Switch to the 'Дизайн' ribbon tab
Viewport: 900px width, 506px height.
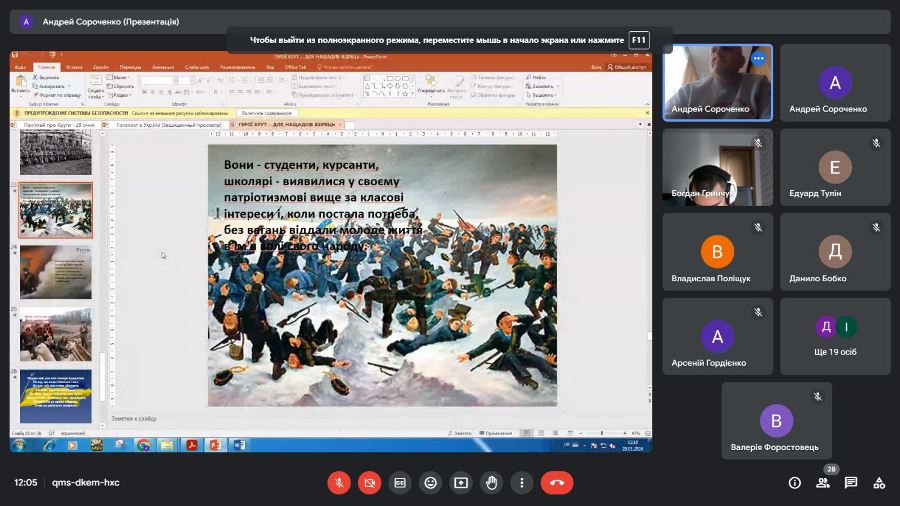[102, 67]
